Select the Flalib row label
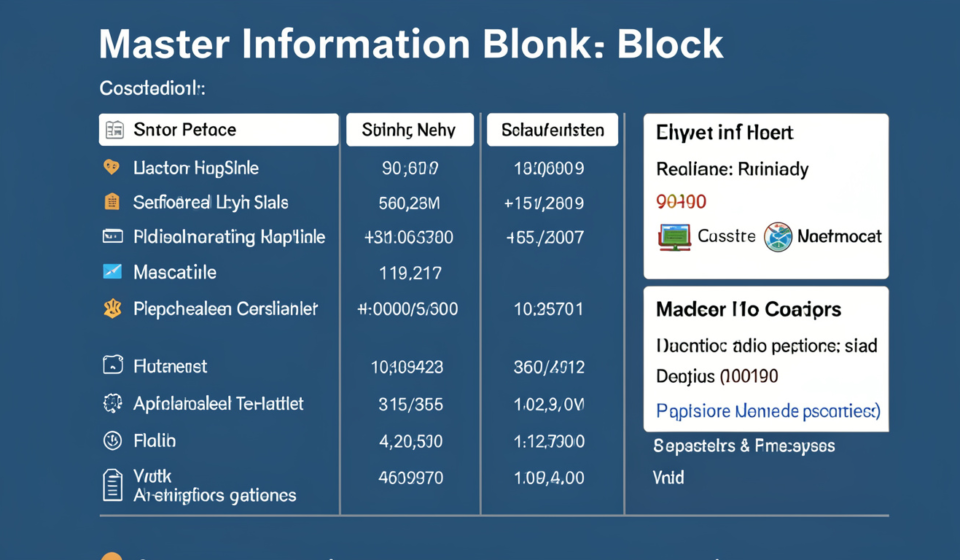 (154, 441)
